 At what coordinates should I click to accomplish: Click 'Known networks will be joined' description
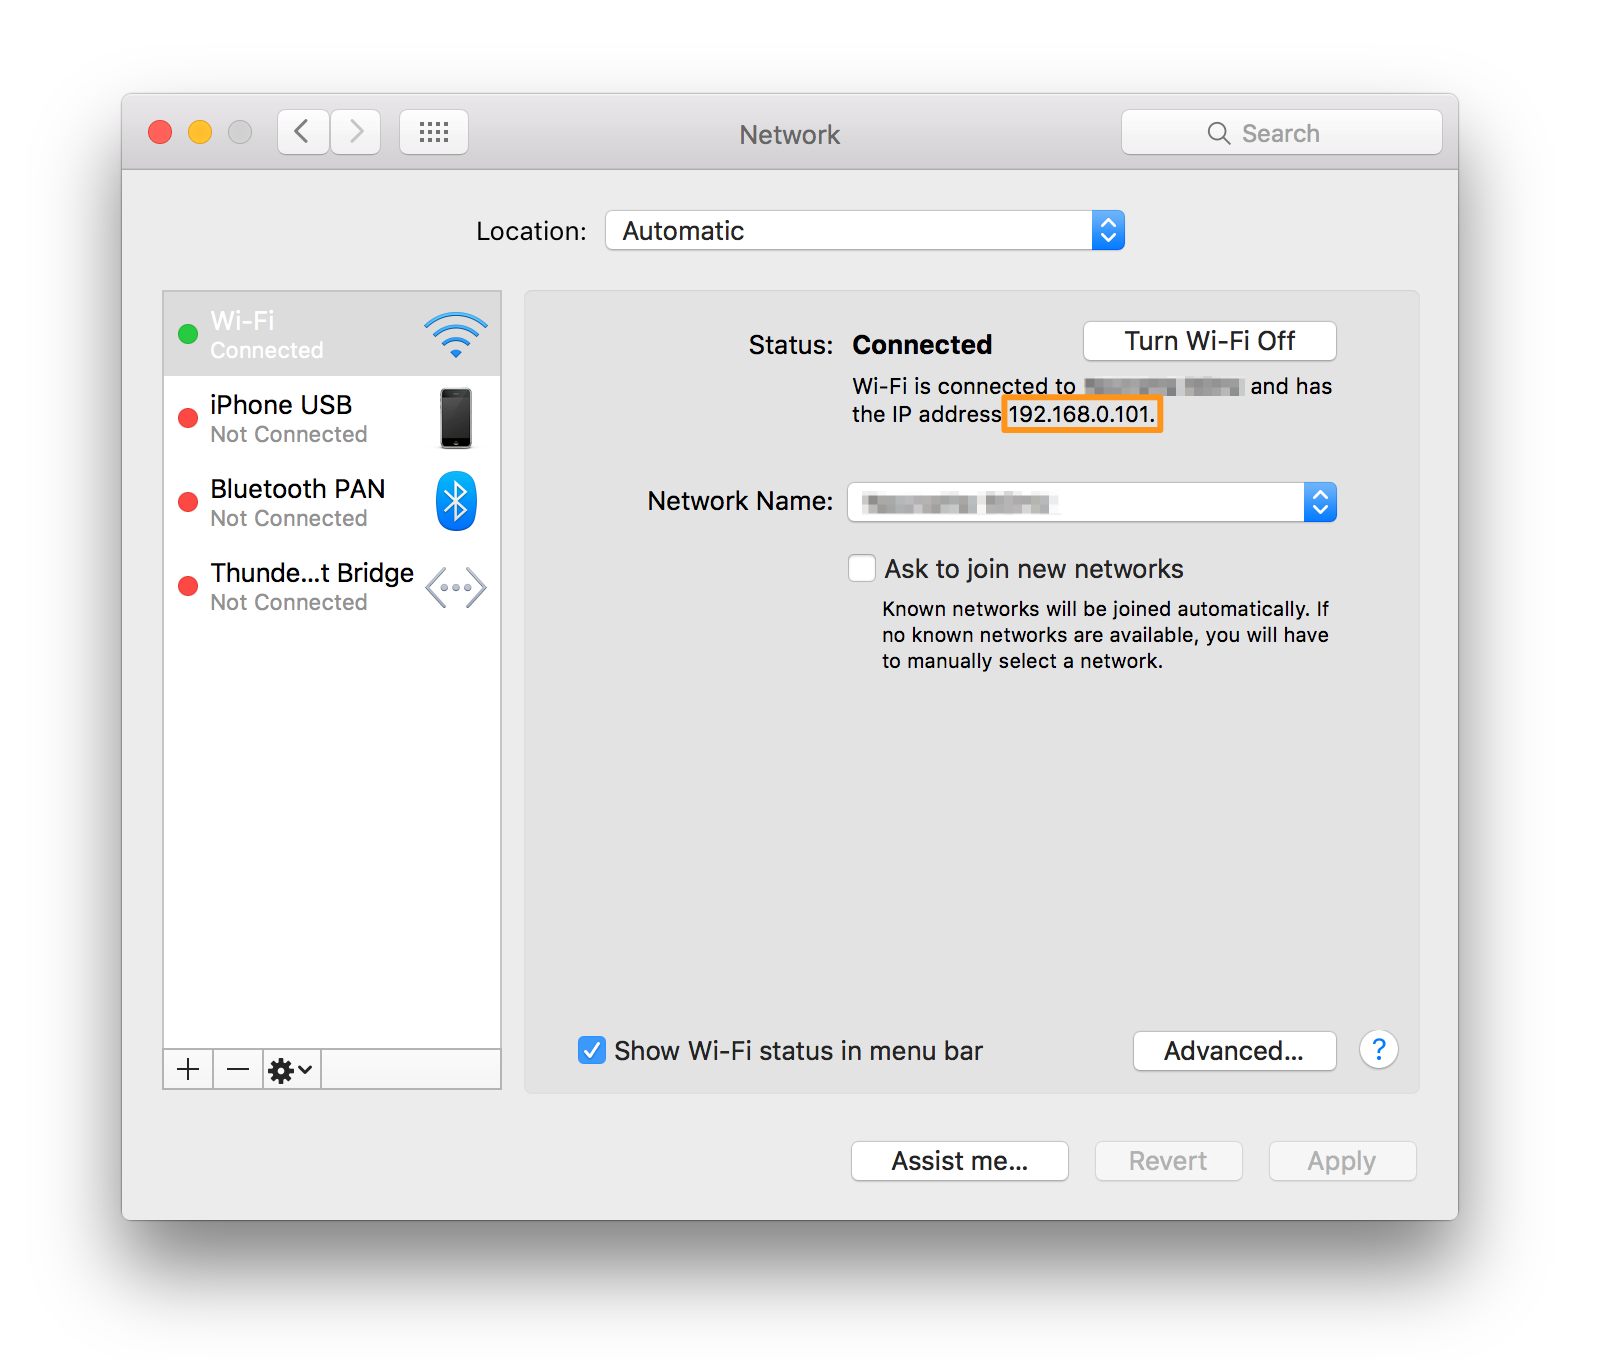(1105, 635)
